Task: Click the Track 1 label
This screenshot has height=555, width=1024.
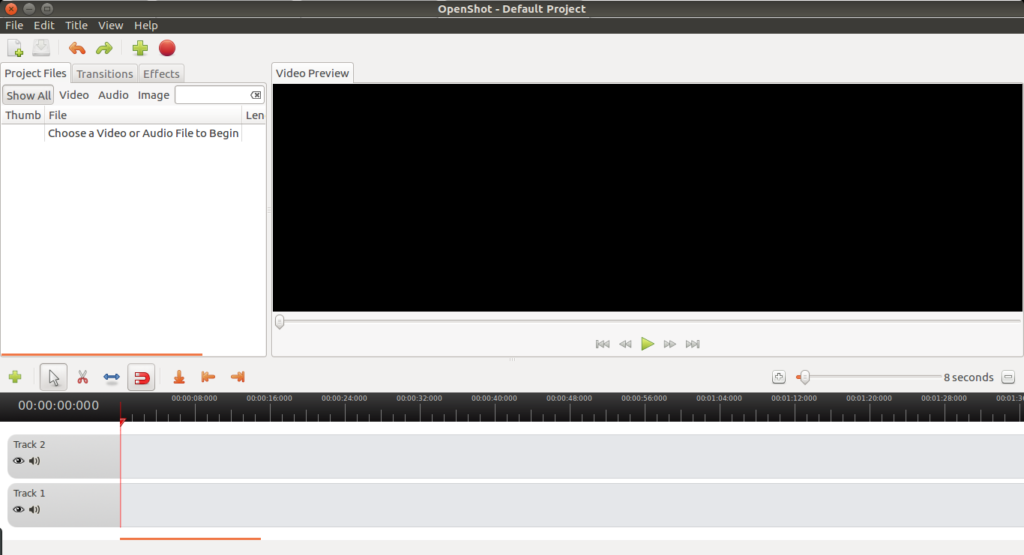Action: click(29, 493)
